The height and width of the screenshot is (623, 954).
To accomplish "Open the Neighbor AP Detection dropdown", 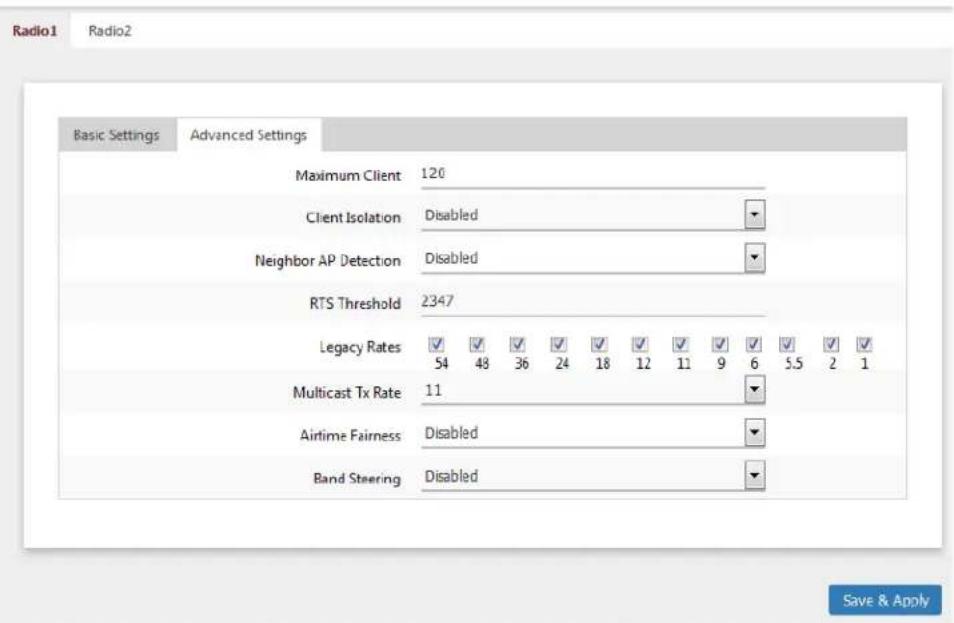I will [593, 259].
